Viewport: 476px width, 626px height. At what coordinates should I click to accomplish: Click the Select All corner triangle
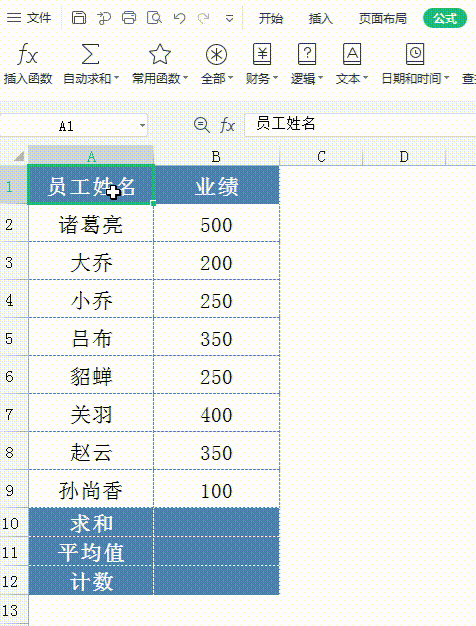coord(18,156)
